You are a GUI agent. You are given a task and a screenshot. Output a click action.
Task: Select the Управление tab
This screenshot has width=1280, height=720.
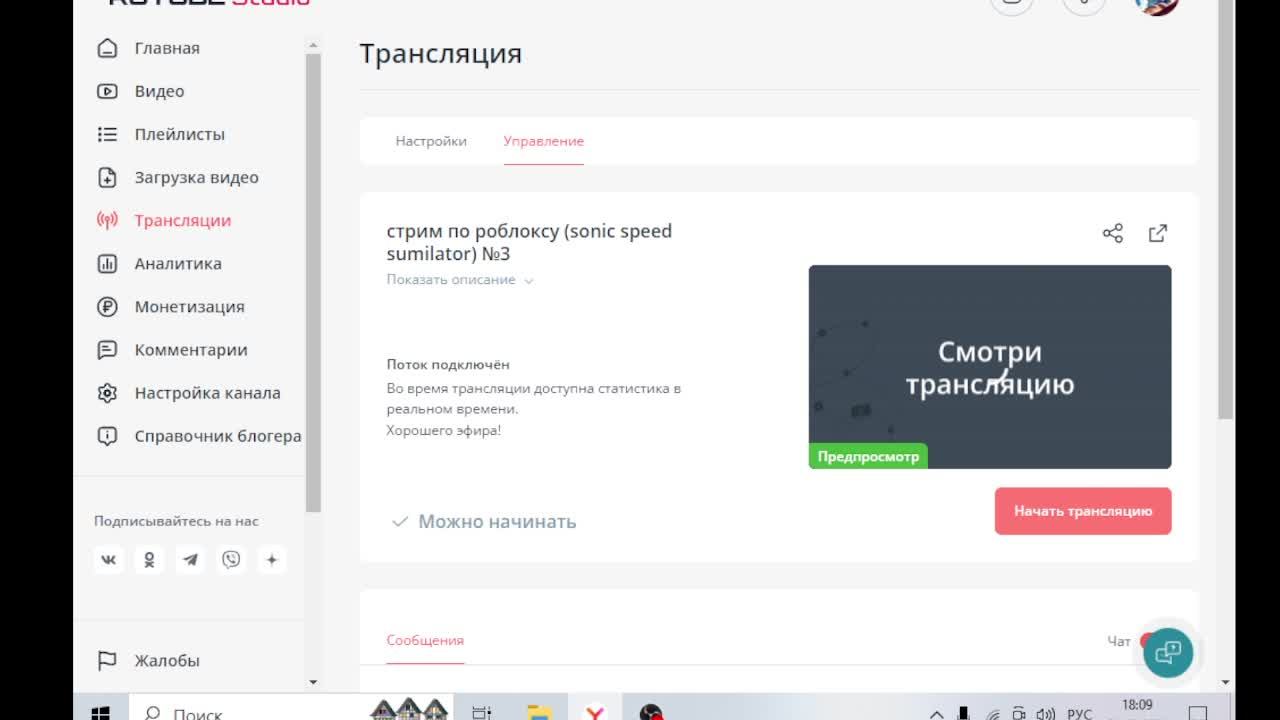(544, 141)
